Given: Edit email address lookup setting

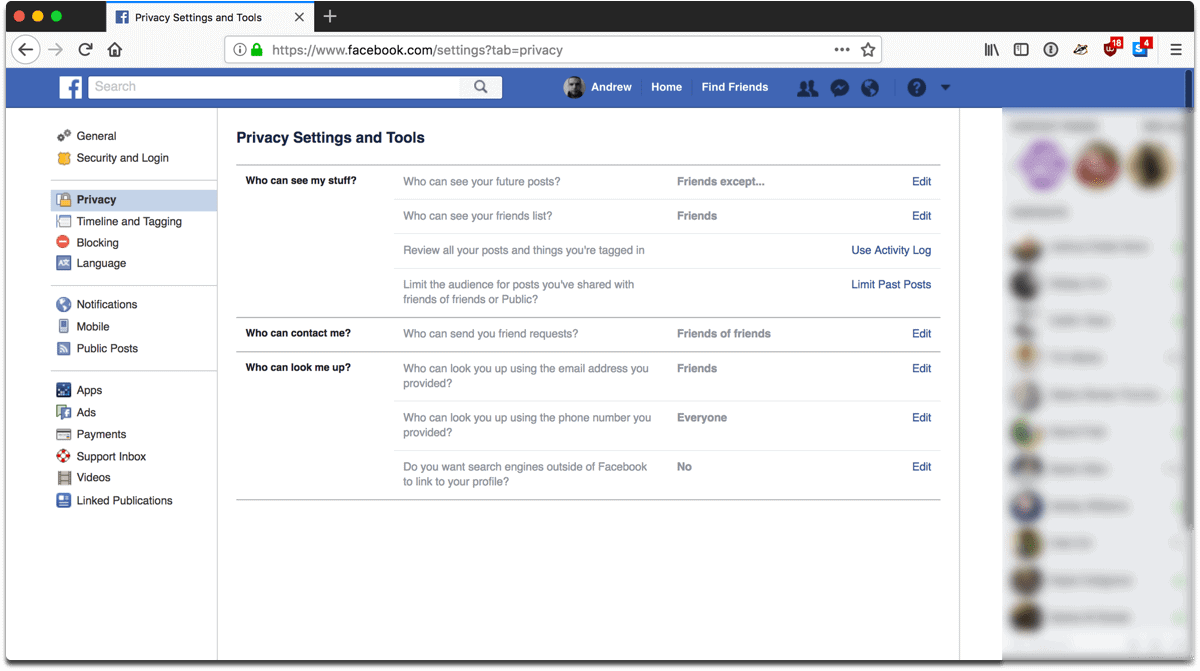Looking at the screenshot, I should pos(921,369).
